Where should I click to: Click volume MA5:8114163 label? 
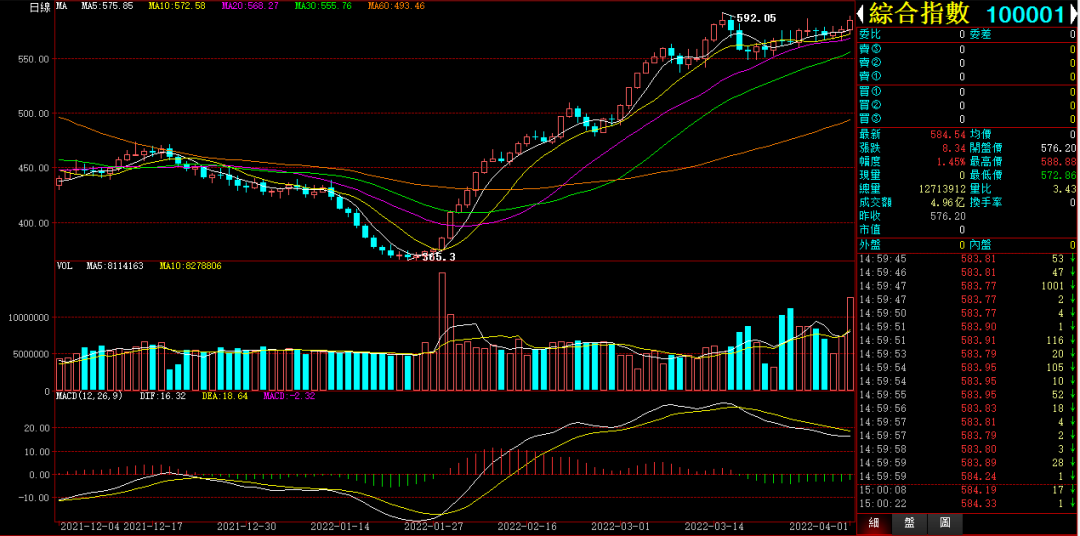114,265
